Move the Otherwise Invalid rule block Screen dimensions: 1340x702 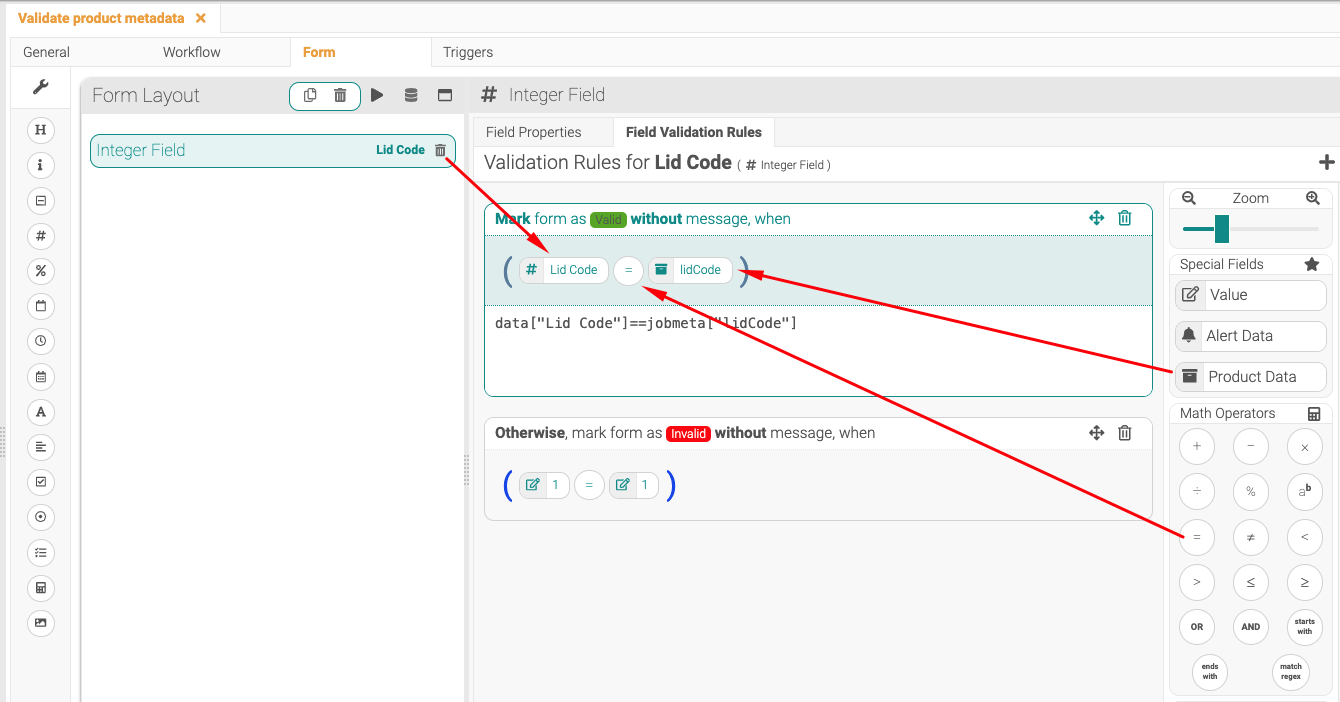[x=1096, y=433]
